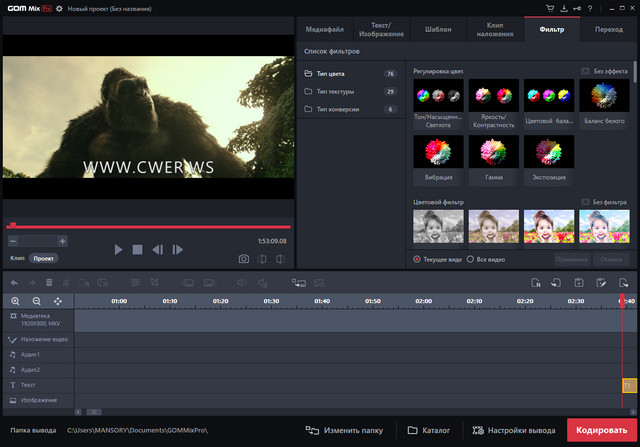This screenshot has width=640, height=447.
Task: Zoom in on the timeline
Action: 16,301
